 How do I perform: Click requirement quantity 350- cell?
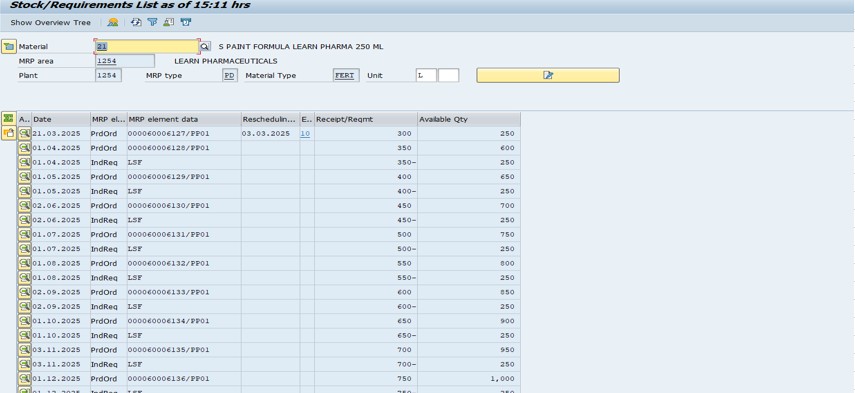pos(366,162)
